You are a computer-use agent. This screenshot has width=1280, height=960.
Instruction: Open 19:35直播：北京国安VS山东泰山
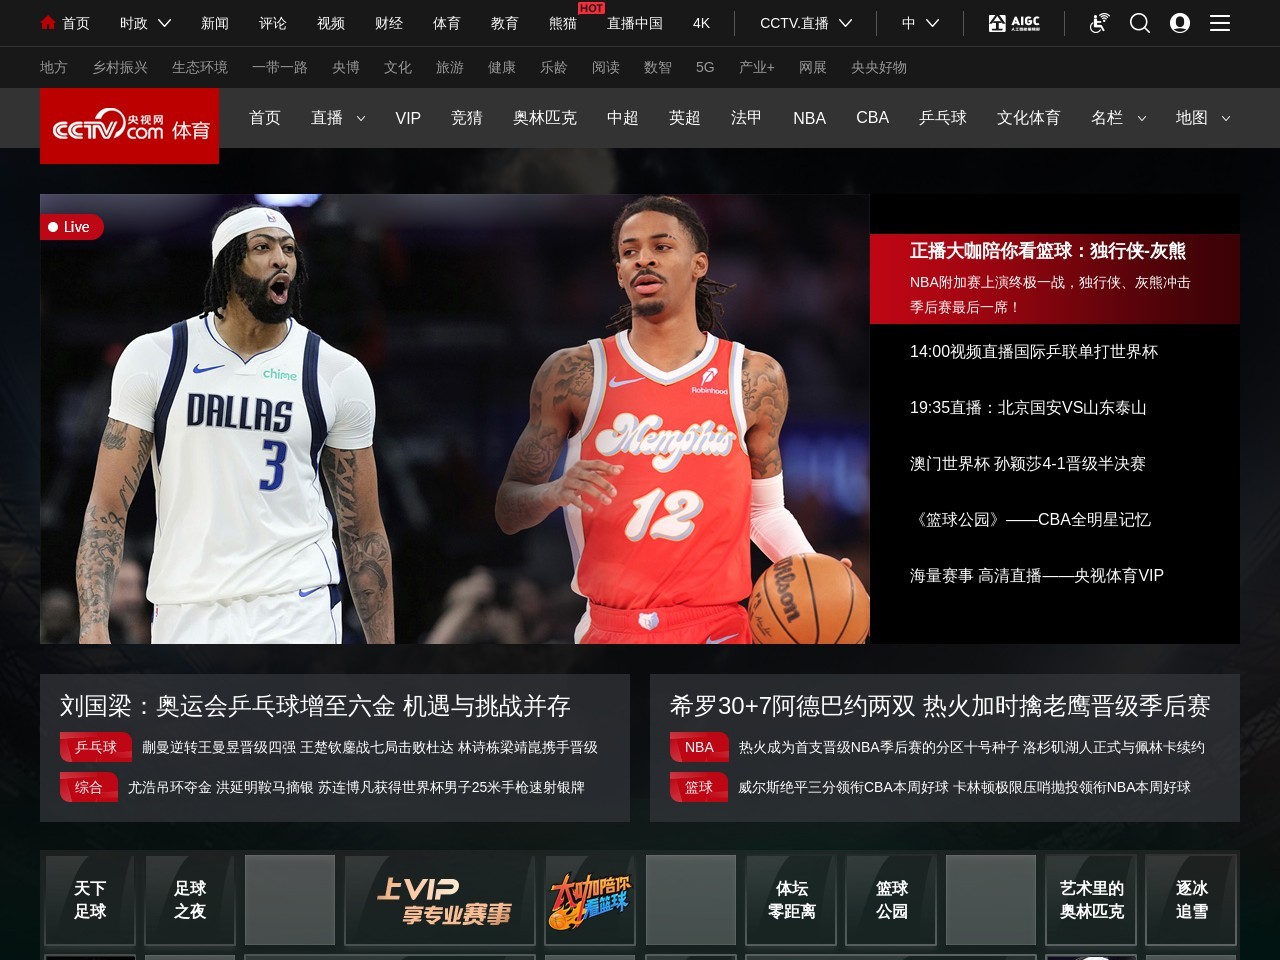coord(1028,408)
